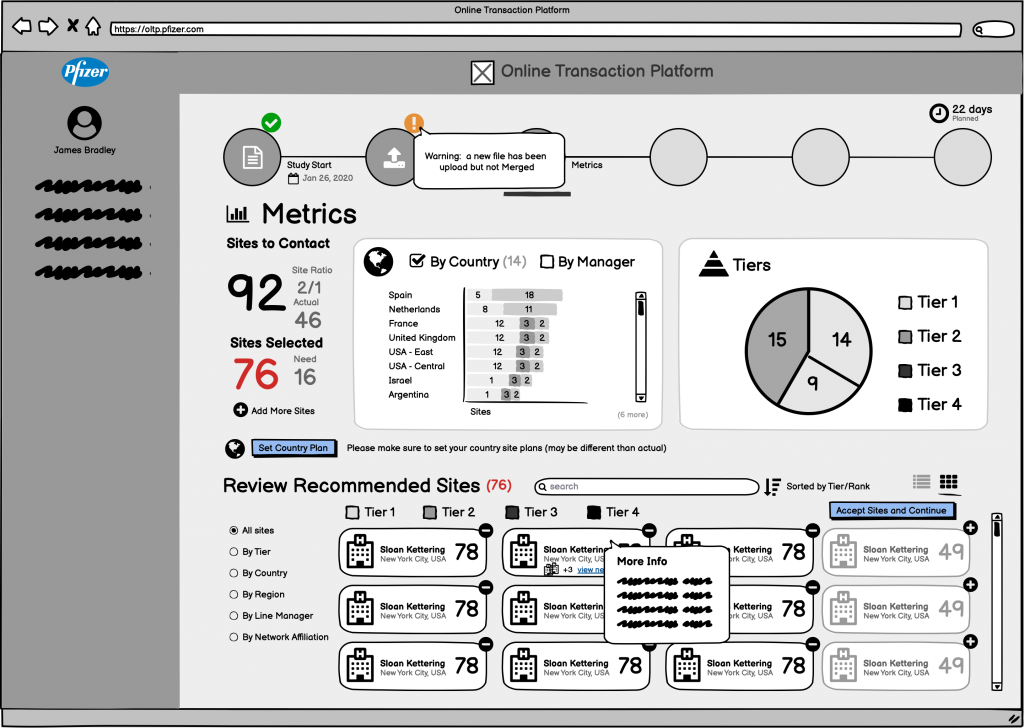1024x728 pixels.
Task: Select the By Tier radio button
Action: point(234,552)
